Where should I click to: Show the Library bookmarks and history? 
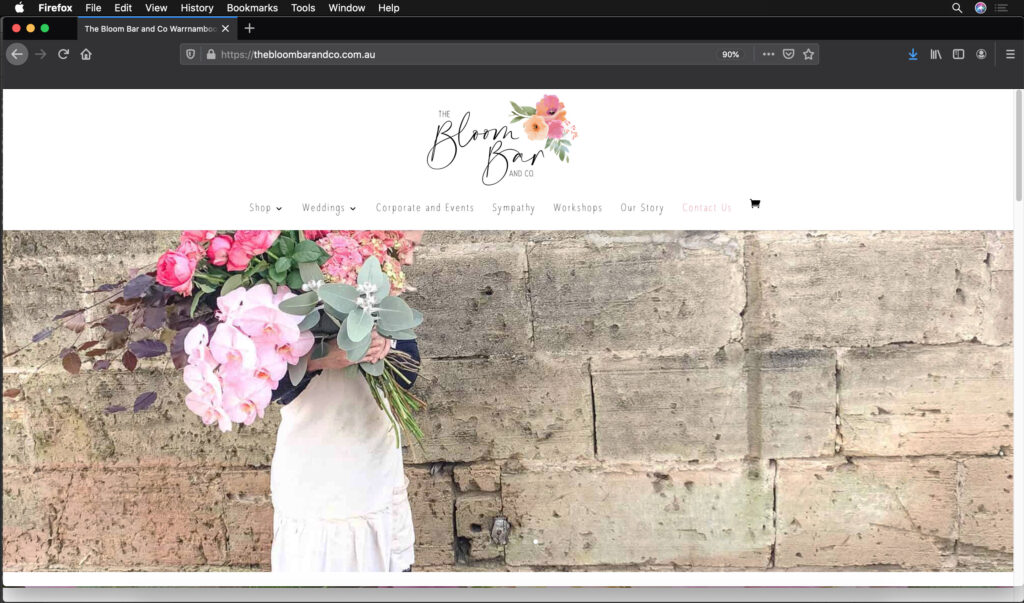tap(935, 54)
